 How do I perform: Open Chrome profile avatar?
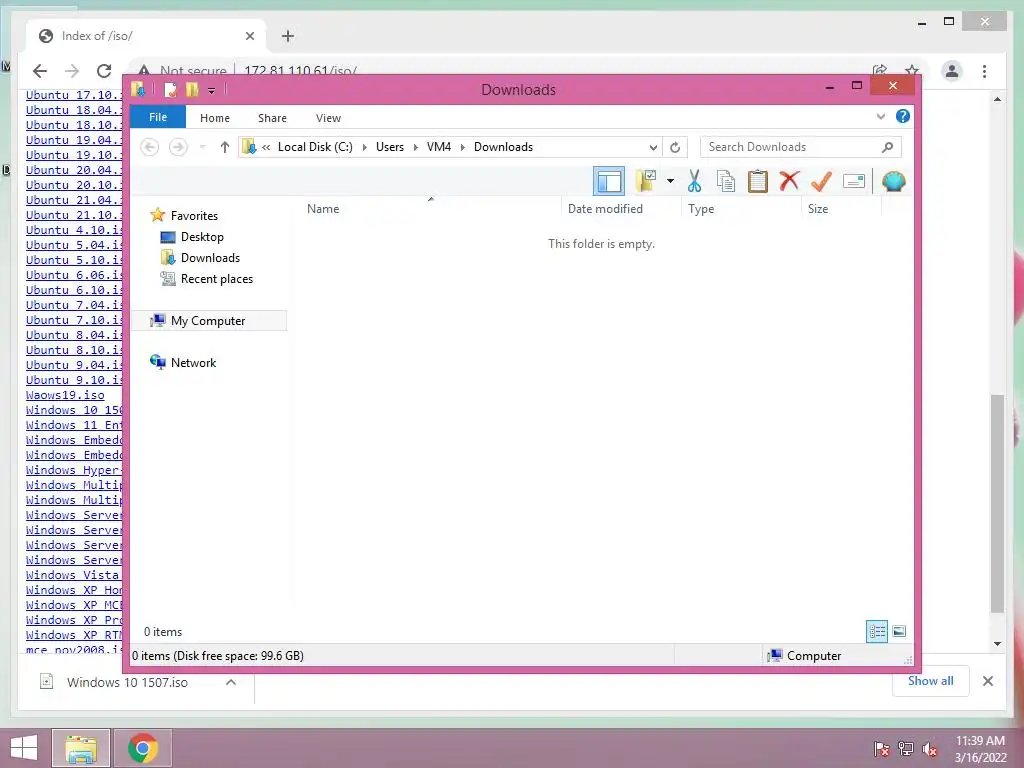(952, 71)
